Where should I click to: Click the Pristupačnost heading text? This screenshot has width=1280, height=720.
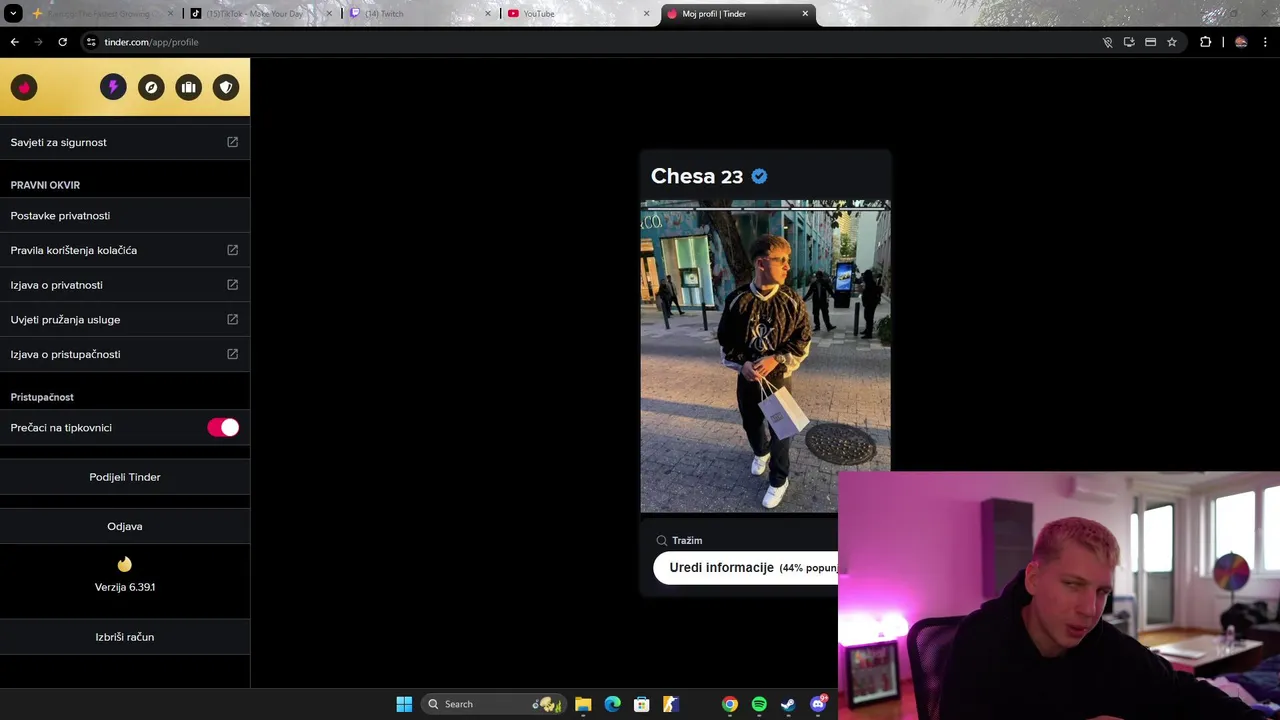coord(42,397)
